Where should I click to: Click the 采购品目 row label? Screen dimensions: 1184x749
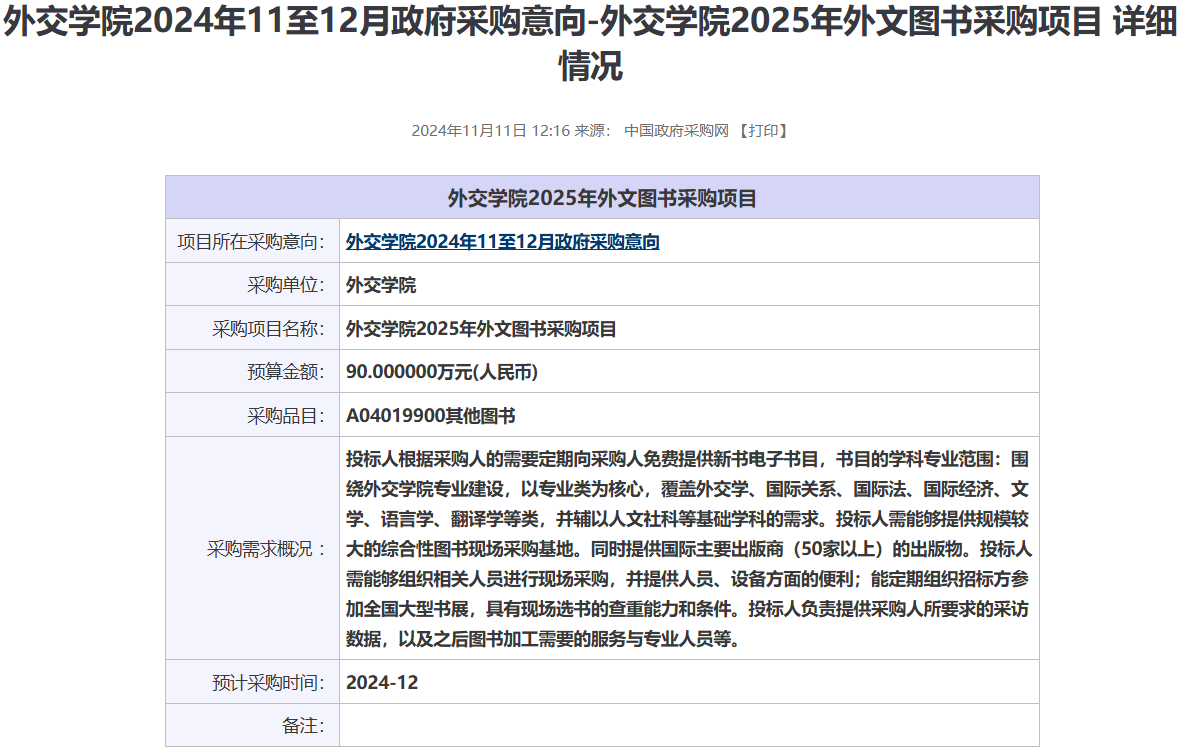tap(286, 416)
